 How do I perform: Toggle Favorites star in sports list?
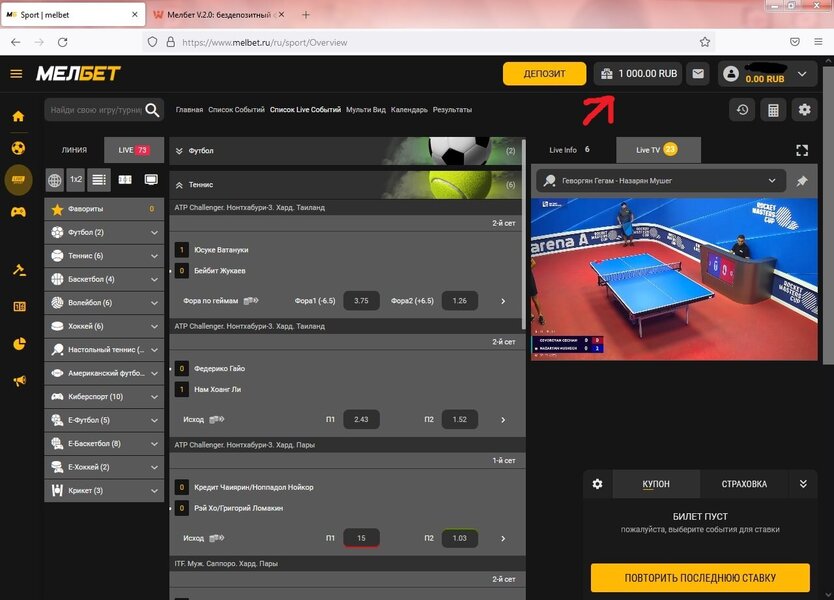coord(57,209)
